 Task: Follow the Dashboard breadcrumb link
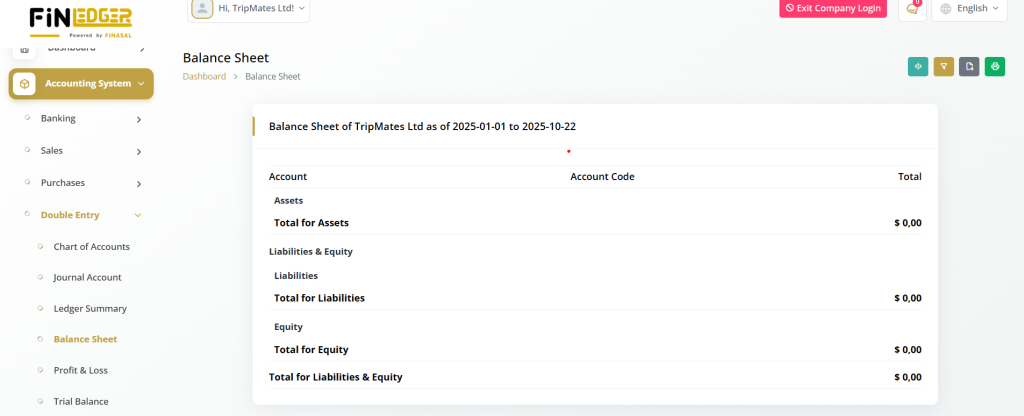coord(204,77)
